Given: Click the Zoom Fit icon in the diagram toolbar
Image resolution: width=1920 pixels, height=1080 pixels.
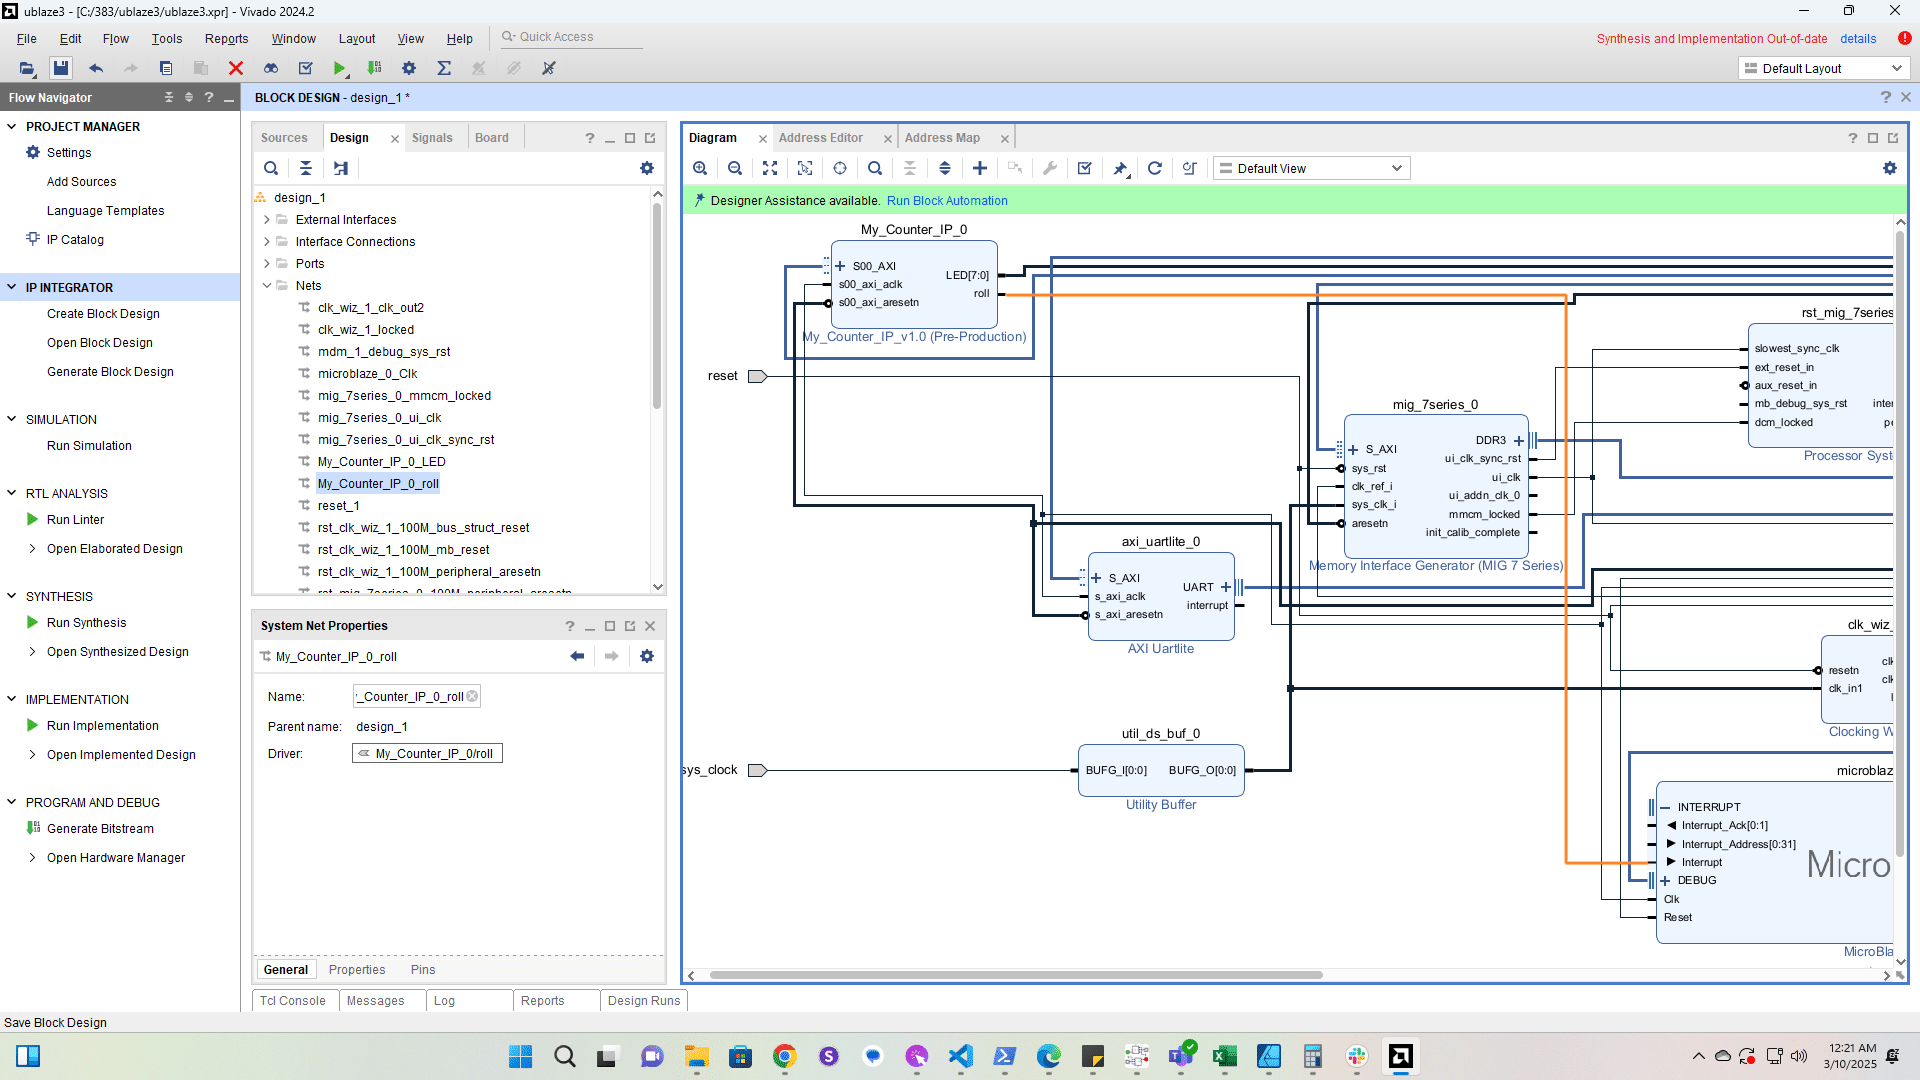Looking at the screenshot, I should 769,168.
